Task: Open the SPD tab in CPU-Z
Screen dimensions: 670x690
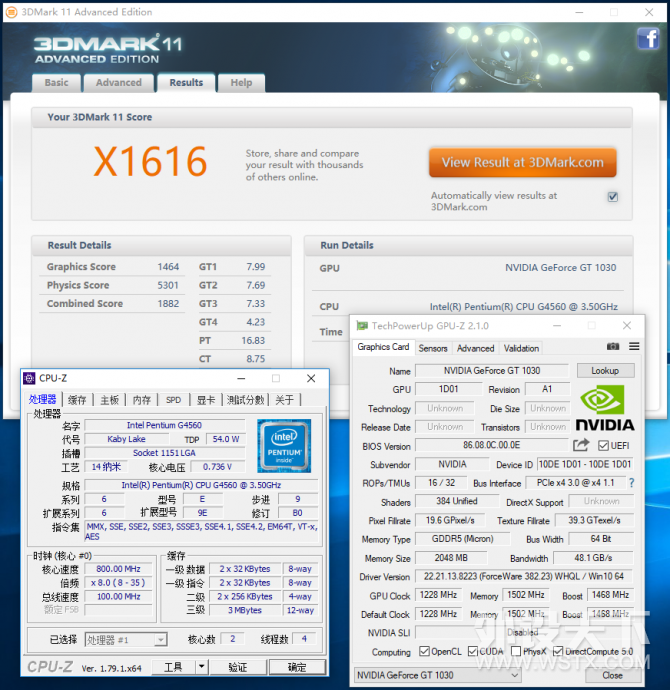Action: (x=173, y=400)
